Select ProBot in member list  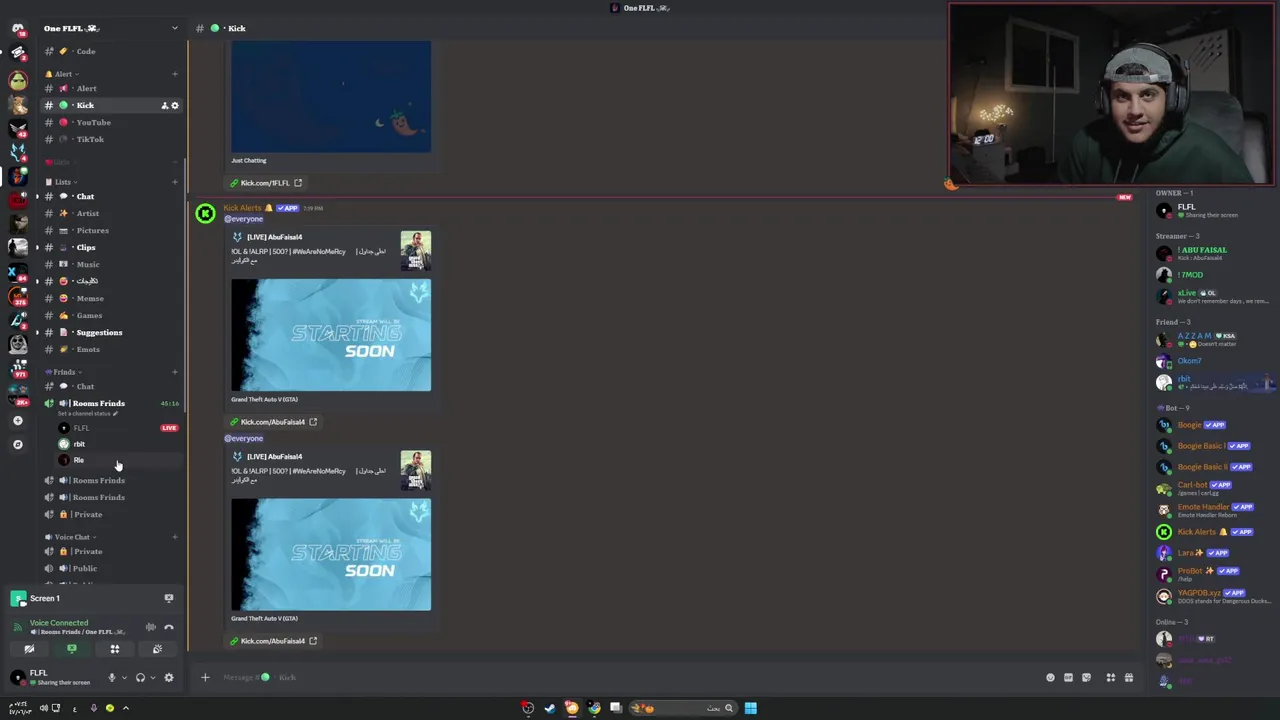click(x=1215, y=574)
